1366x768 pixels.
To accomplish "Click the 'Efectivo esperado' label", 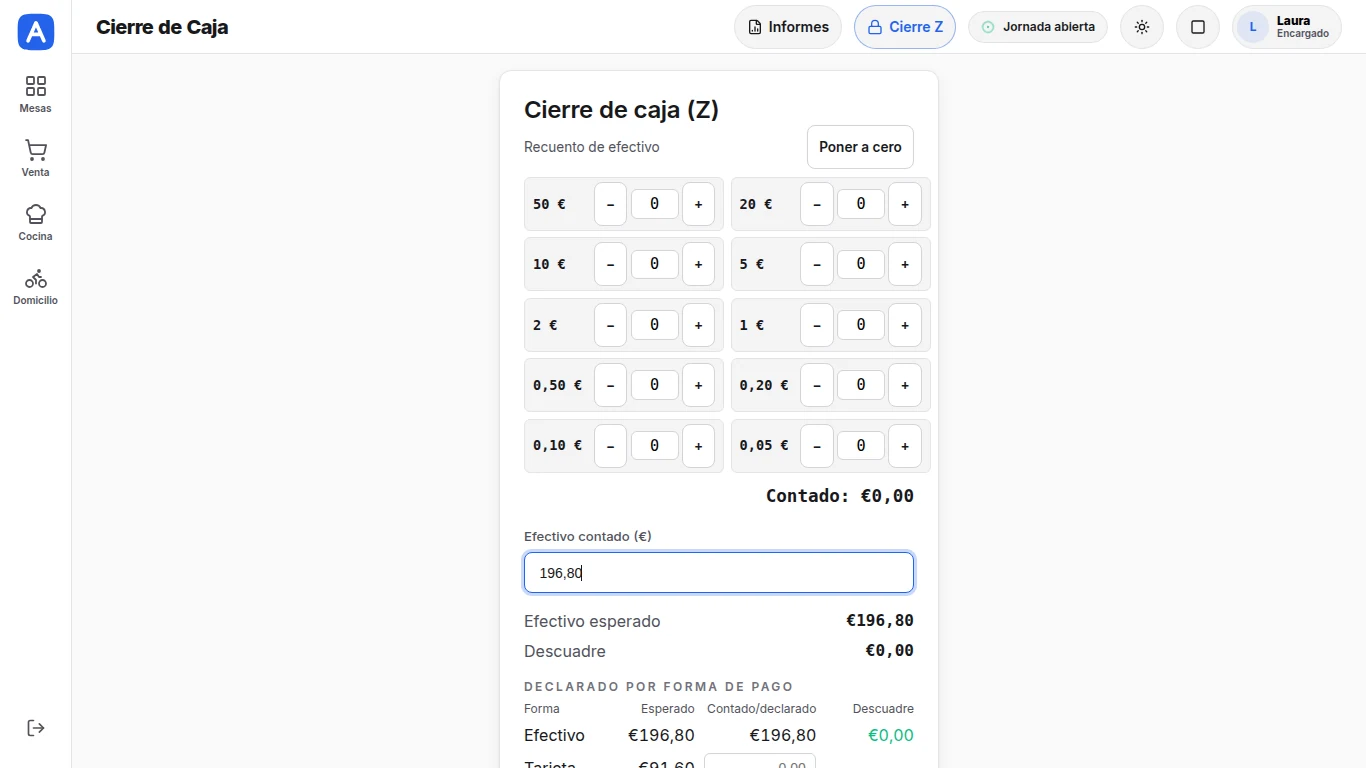I will (592, 622).
